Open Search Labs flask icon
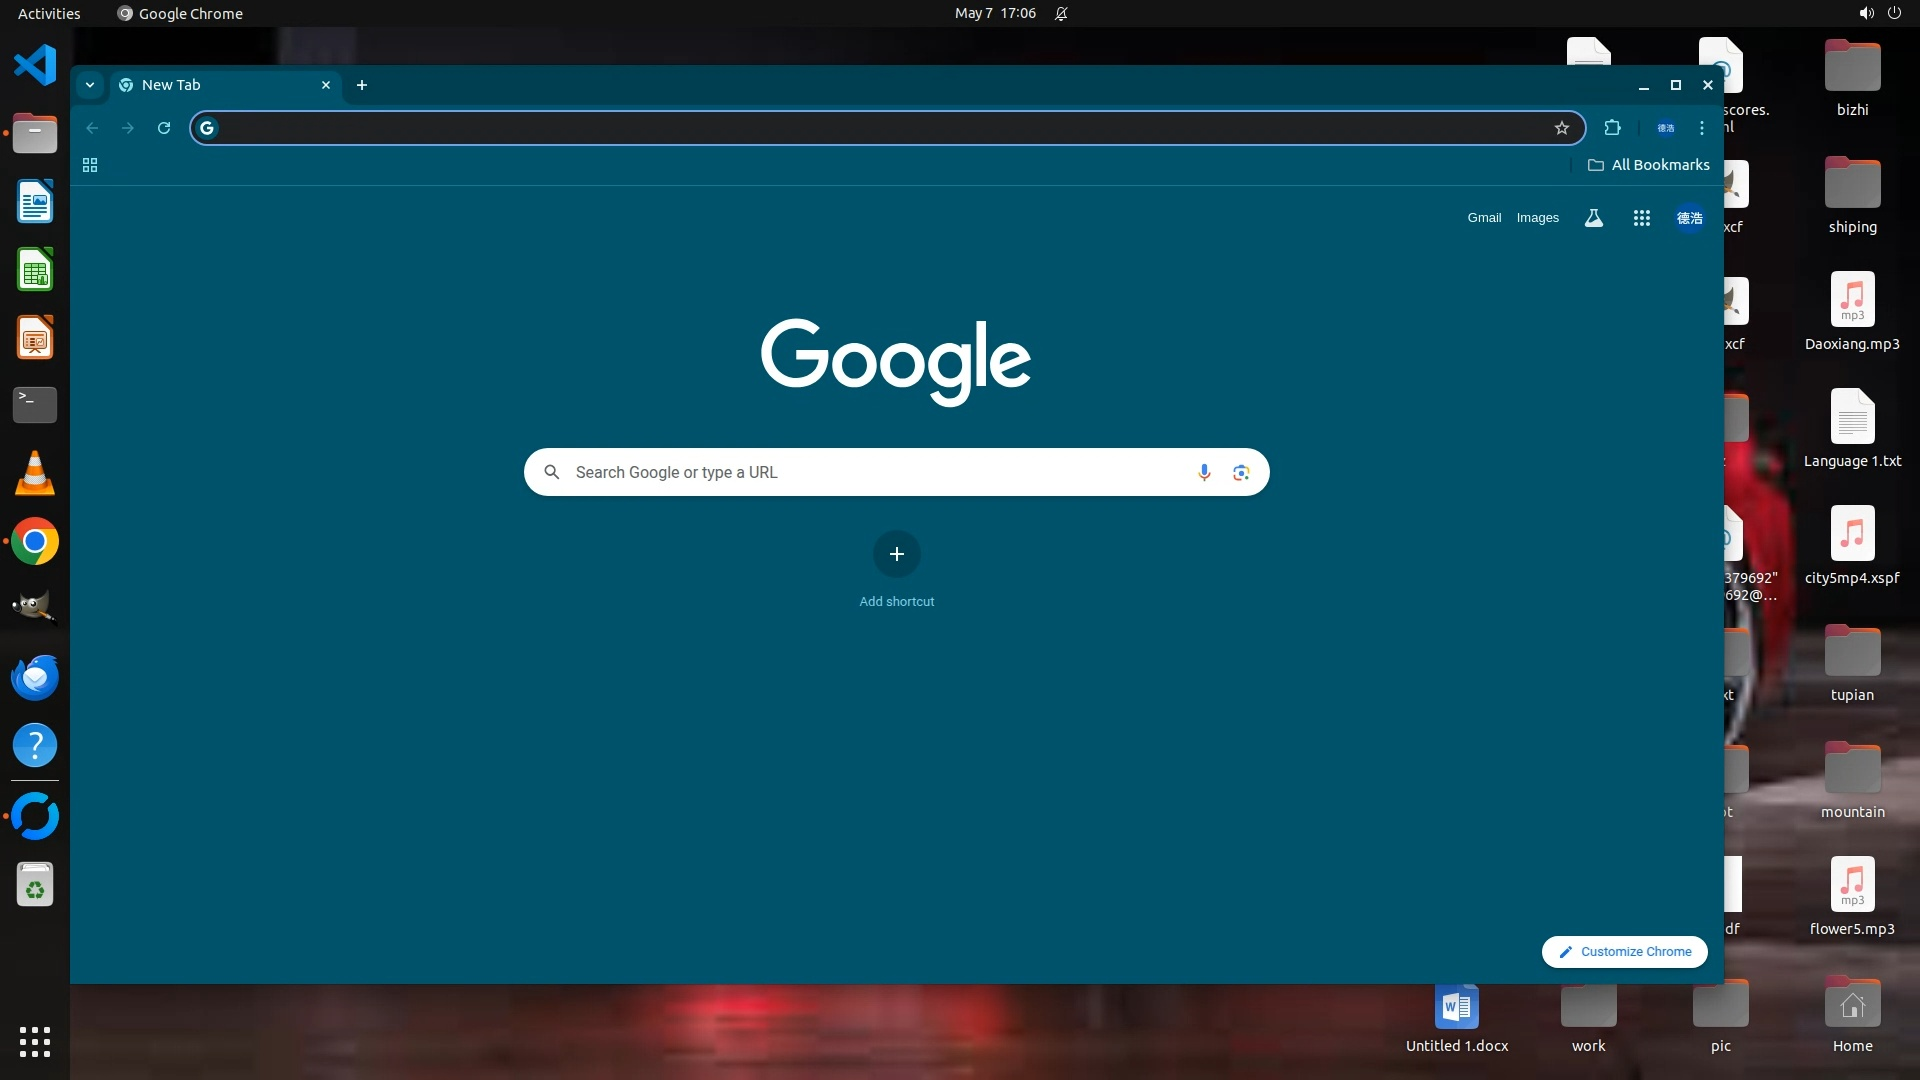This screenshot has height=1080, width=1920. point(1594,218)
